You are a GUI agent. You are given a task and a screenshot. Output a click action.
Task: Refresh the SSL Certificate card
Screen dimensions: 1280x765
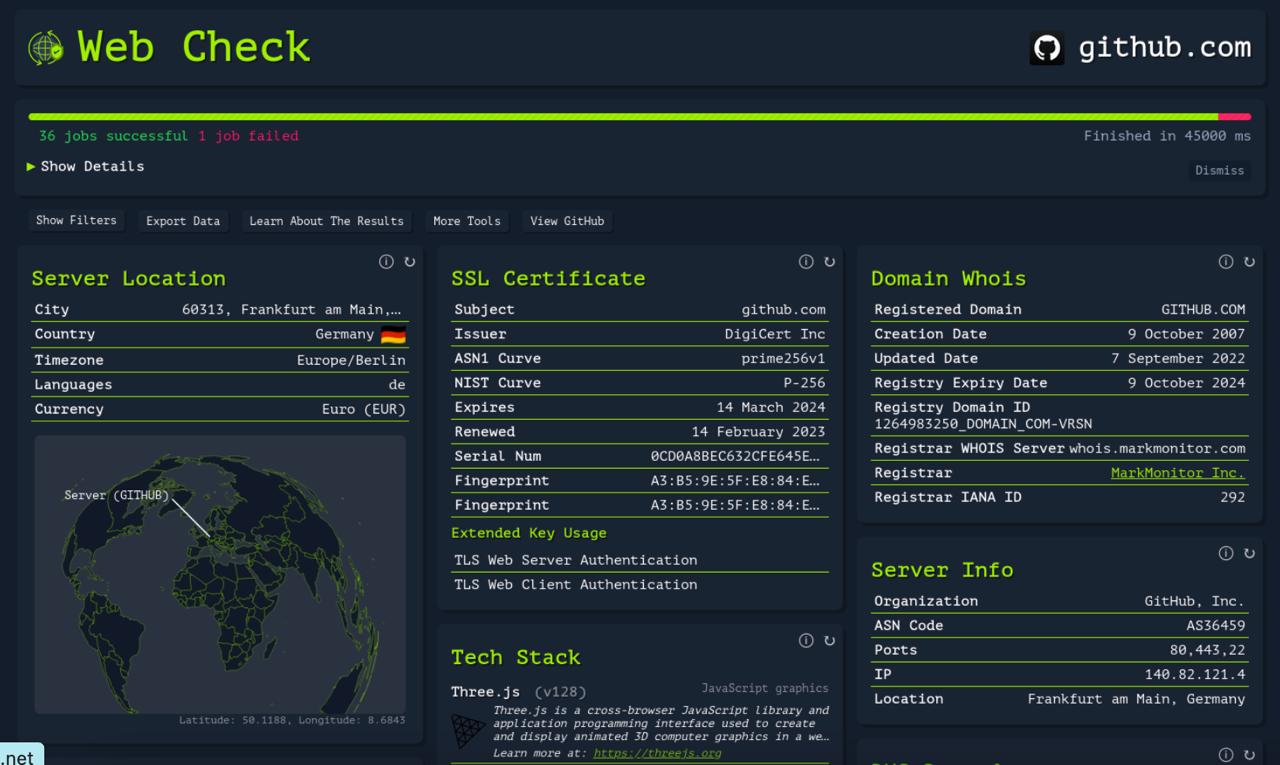(829, 262)
